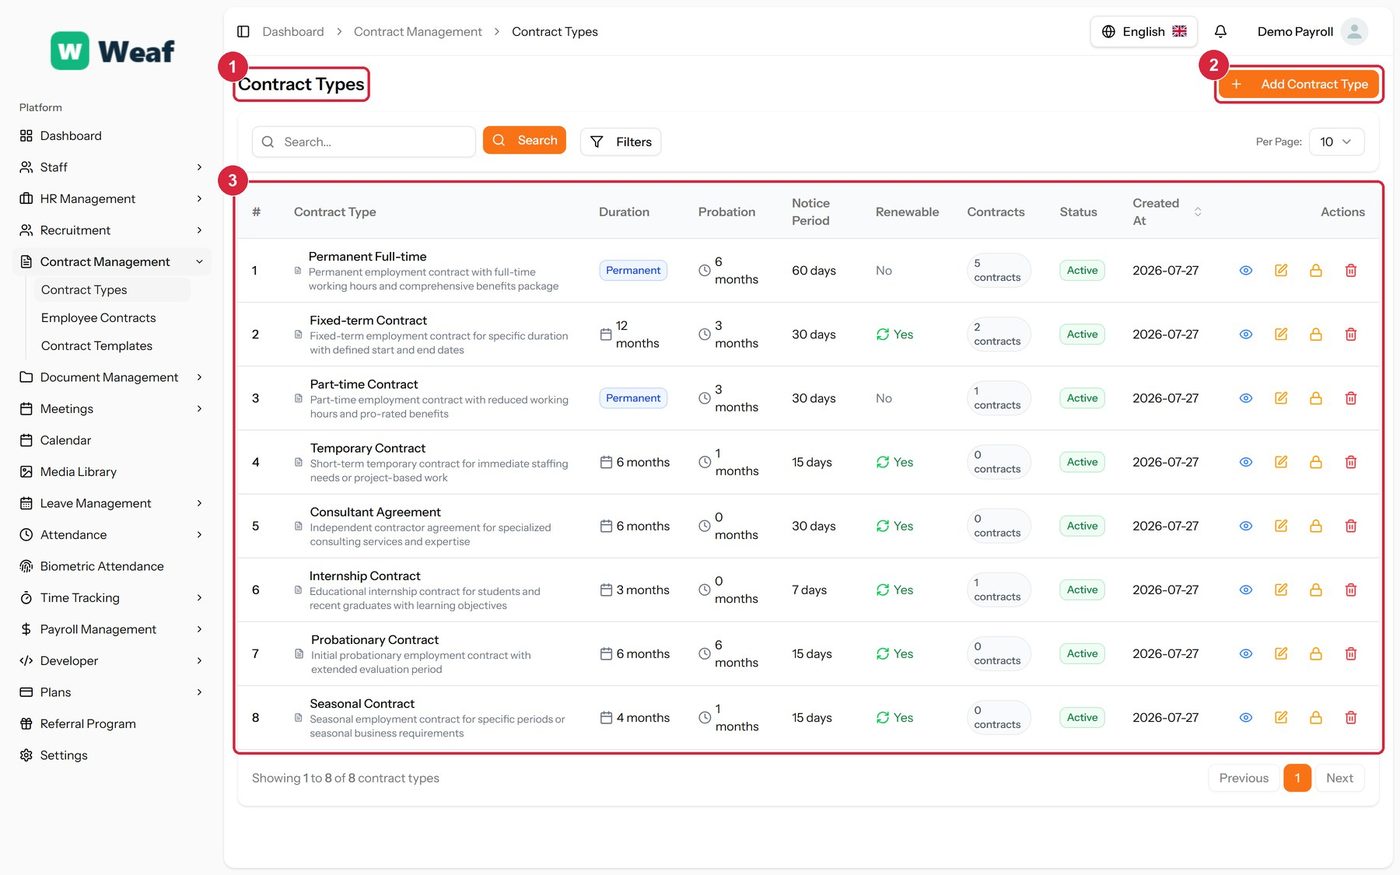View the Seasonal Contract eye icon
Image resolution: width=1400 pixels, height=875 pixels.
1246,719
